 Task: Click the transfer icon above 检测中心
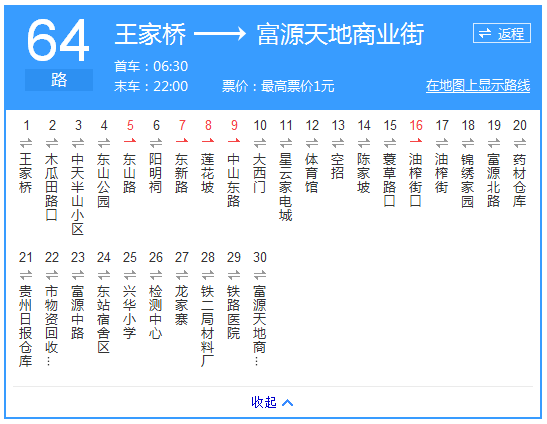pyautogui.click(x=156, y=275)
